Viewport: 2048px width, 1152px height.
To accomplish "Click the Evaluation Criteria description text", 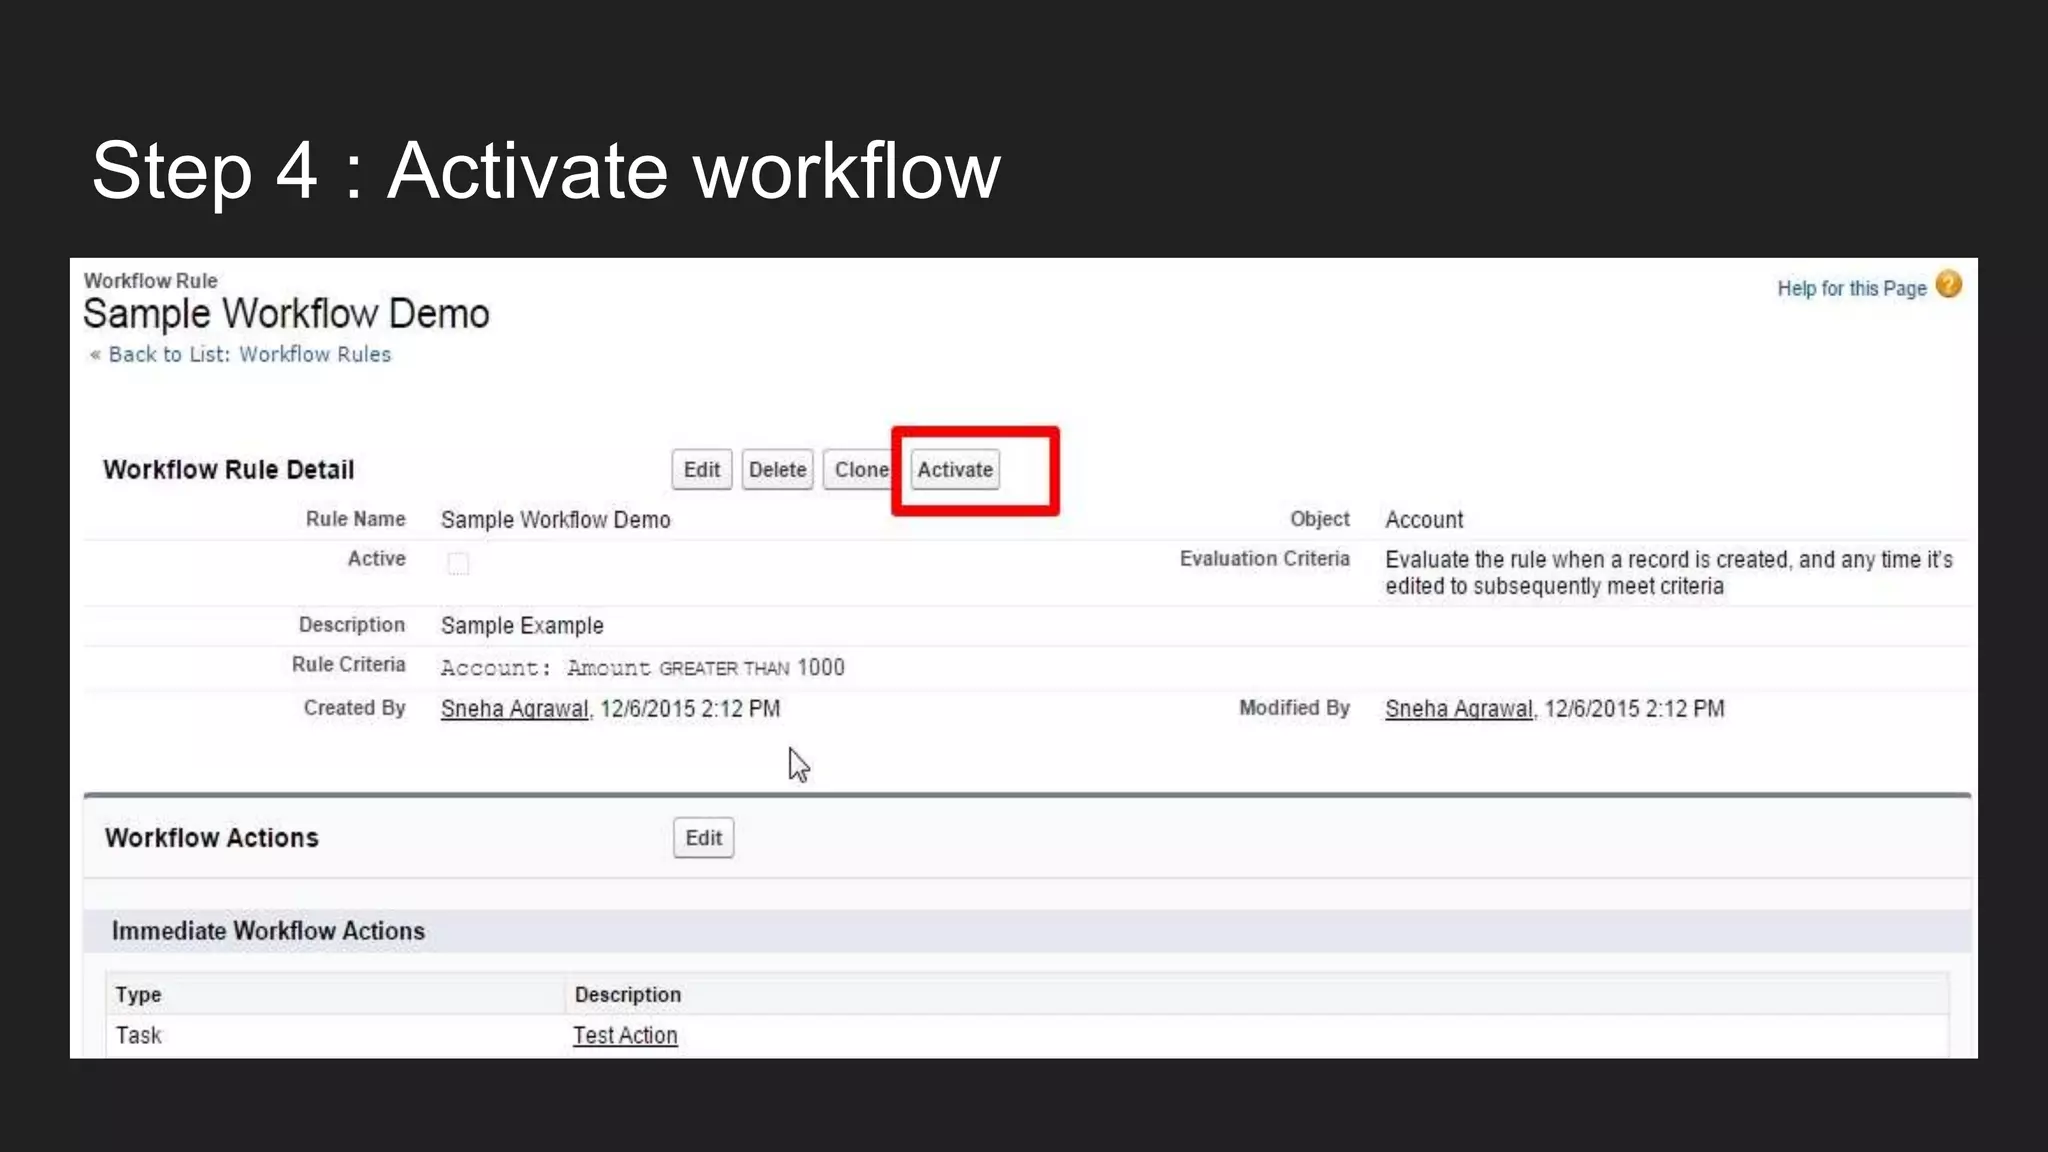I will pyautogui.click(x=1669, y=573).
